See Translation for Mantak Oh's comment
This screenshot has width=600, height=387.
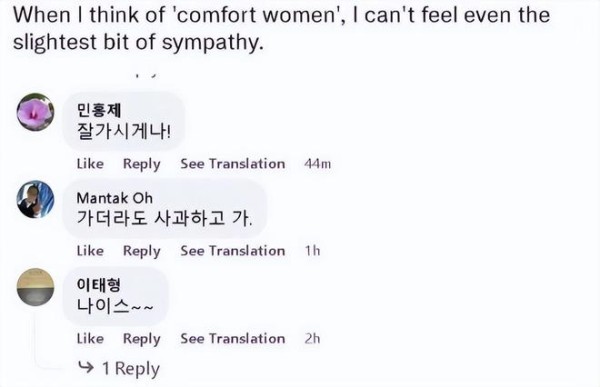coord(233,251)
